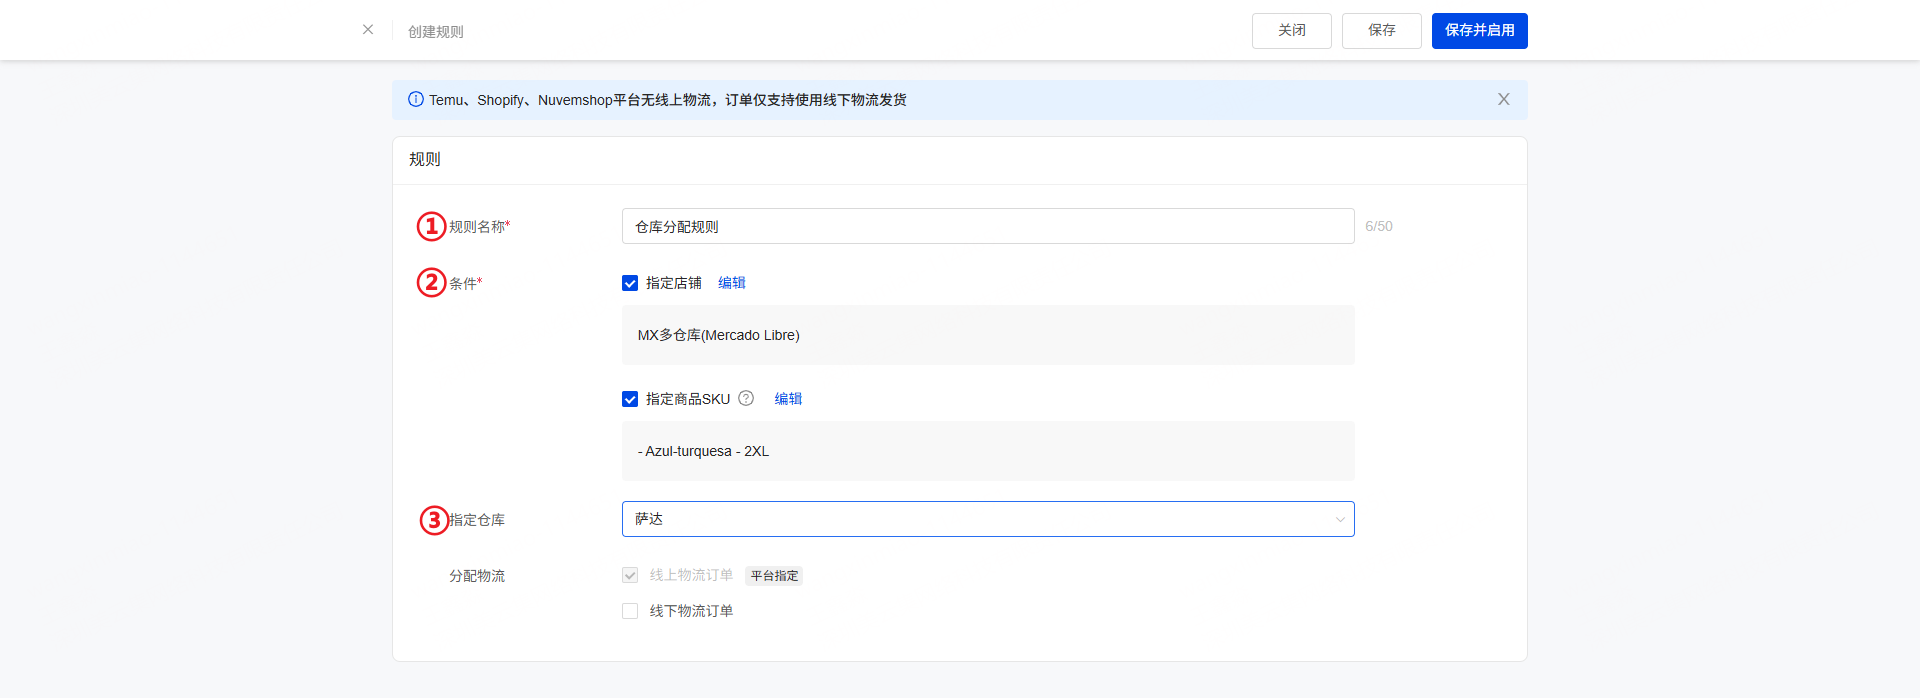1920x698 pixels.
Task: Enable the 线下物流订单 checkbox
Action: tap(630, 611)
